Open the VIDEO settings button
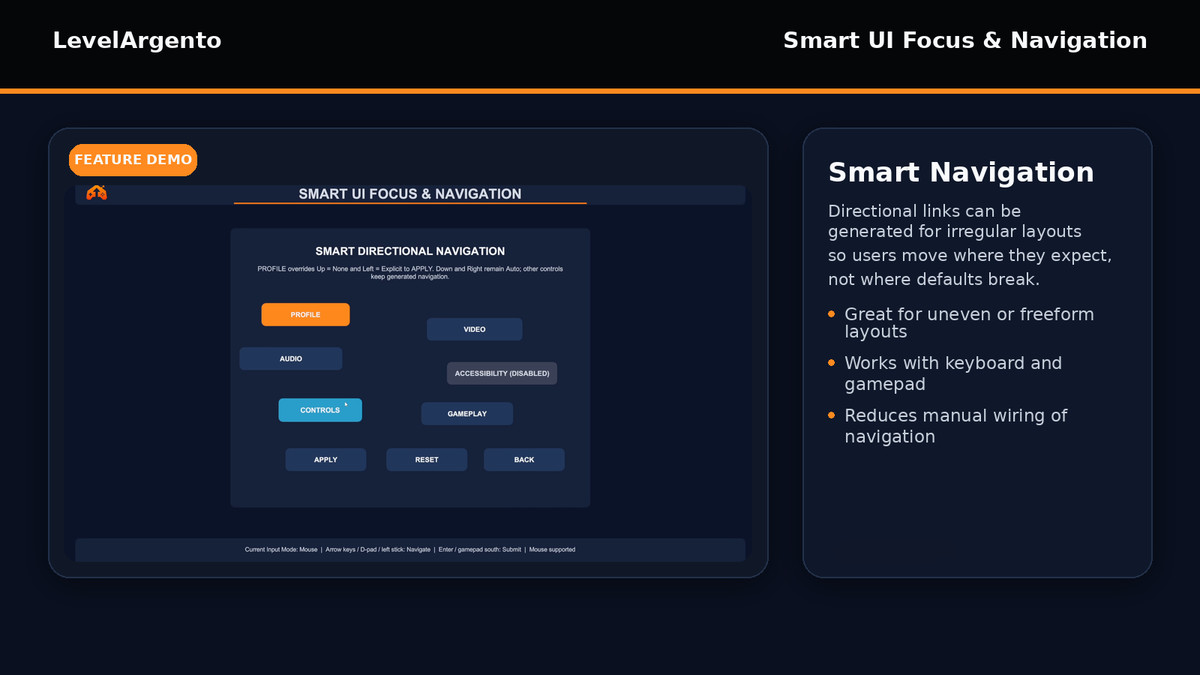The width and height of the screenshot is (1200, 675). pos(474,329)
